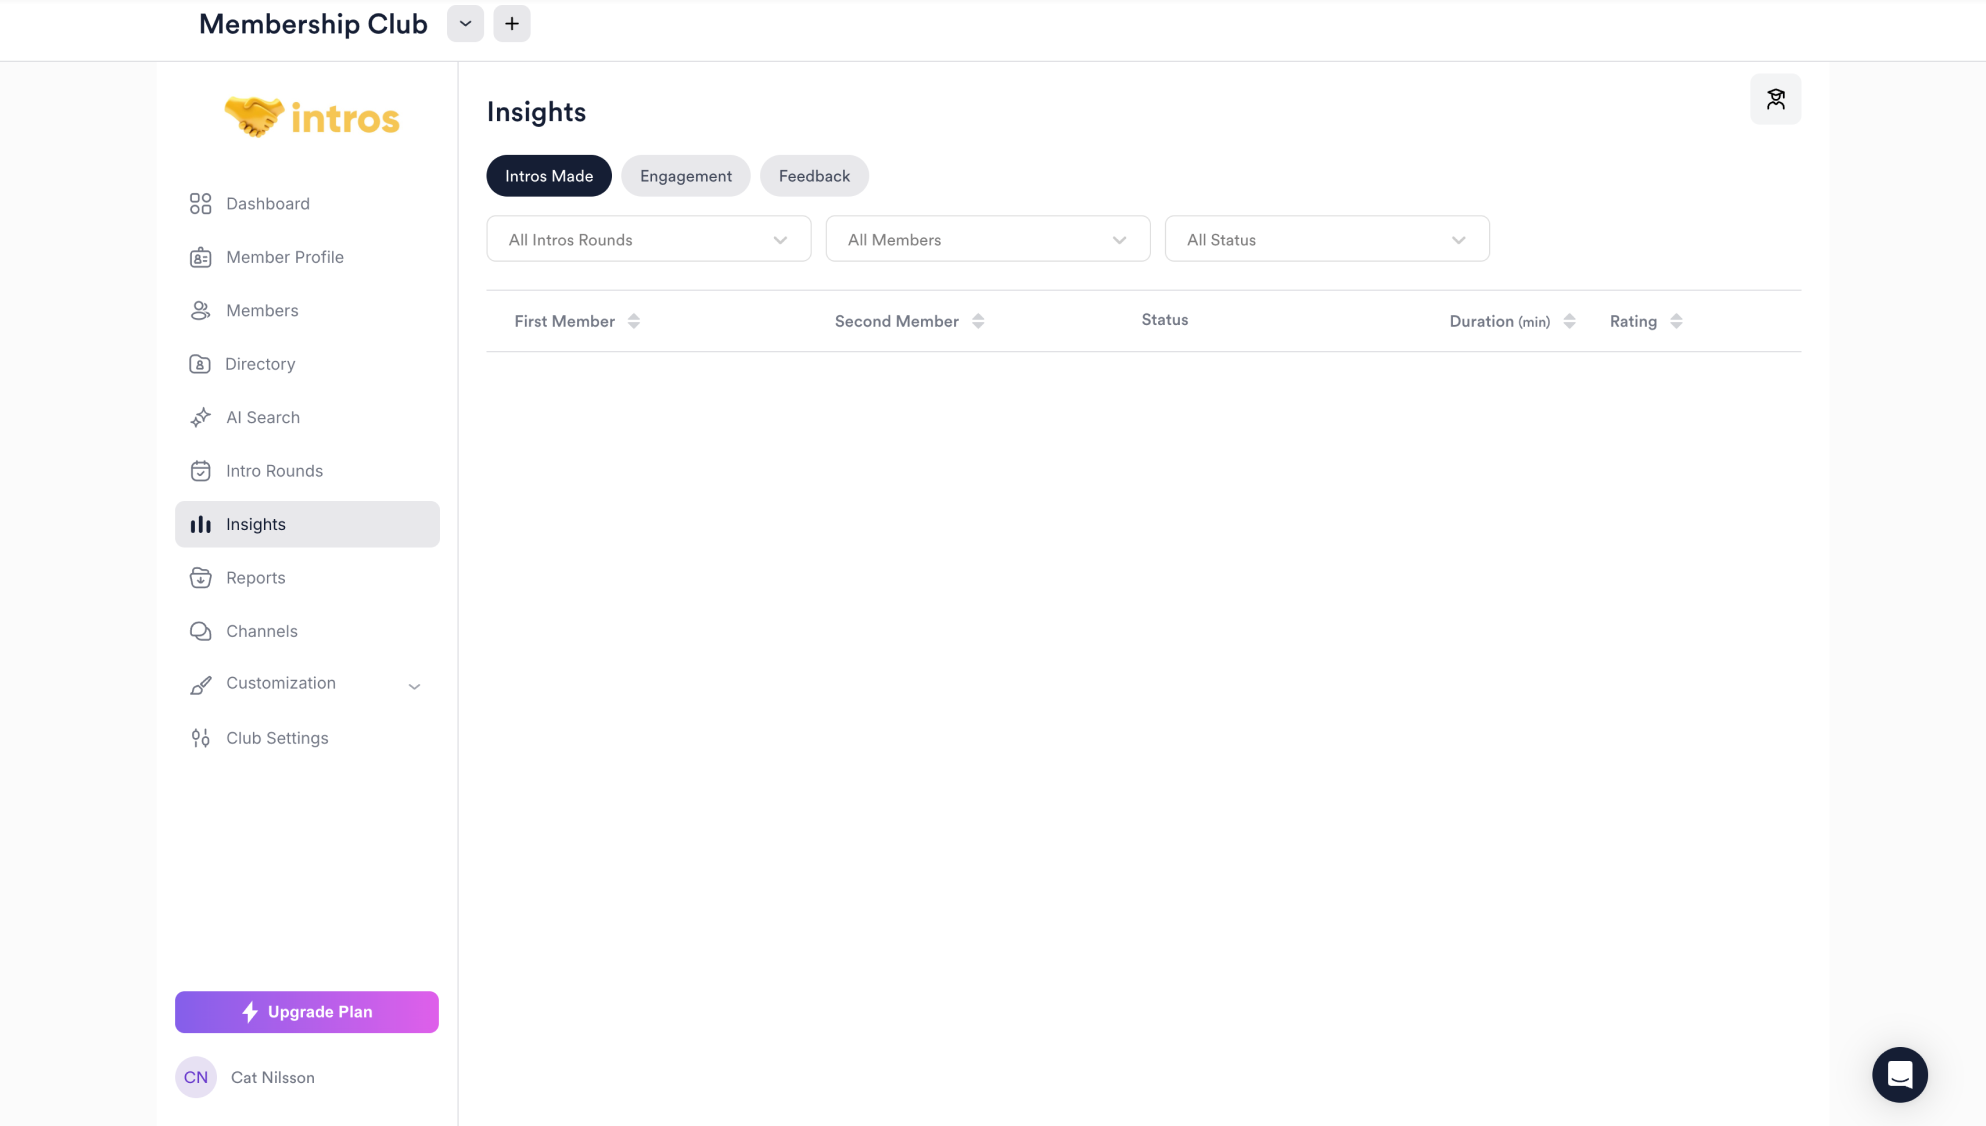This screenshot has height=1126, width=1986.
Task: Sort table by Duration column
Action: click(1569, 321)
